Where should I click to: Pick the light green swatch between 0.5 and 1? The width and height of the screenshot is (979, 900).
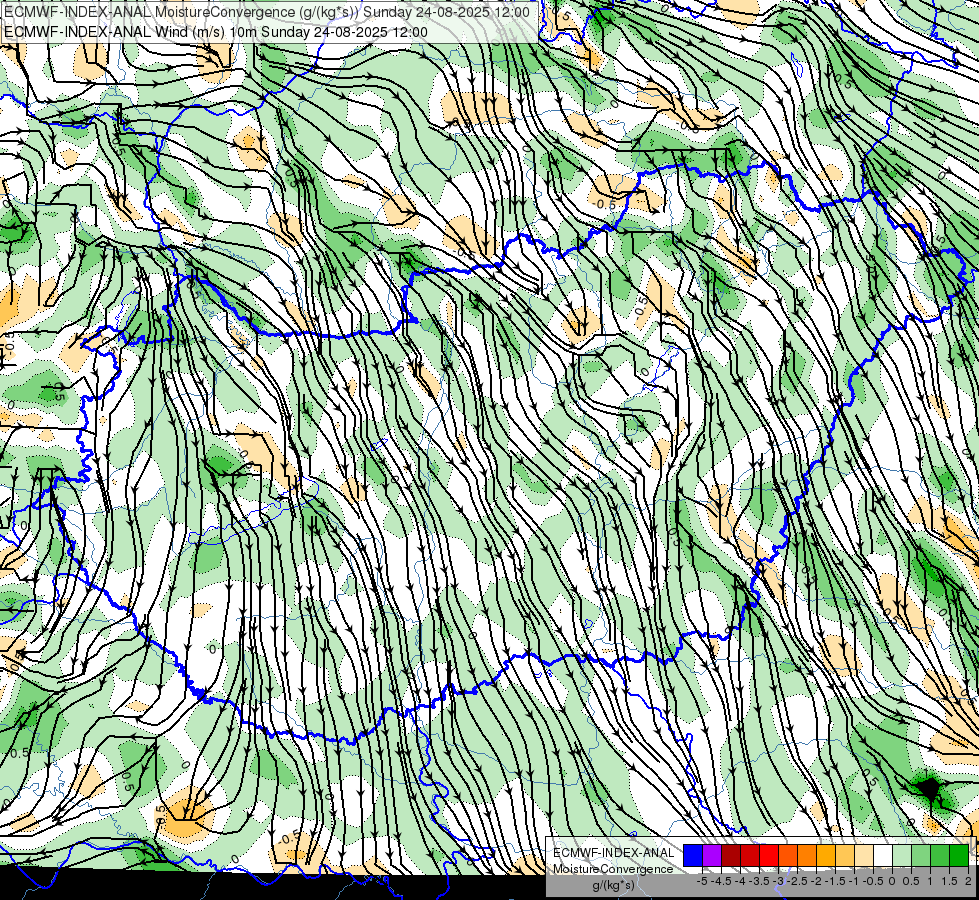tap(921, 856)
